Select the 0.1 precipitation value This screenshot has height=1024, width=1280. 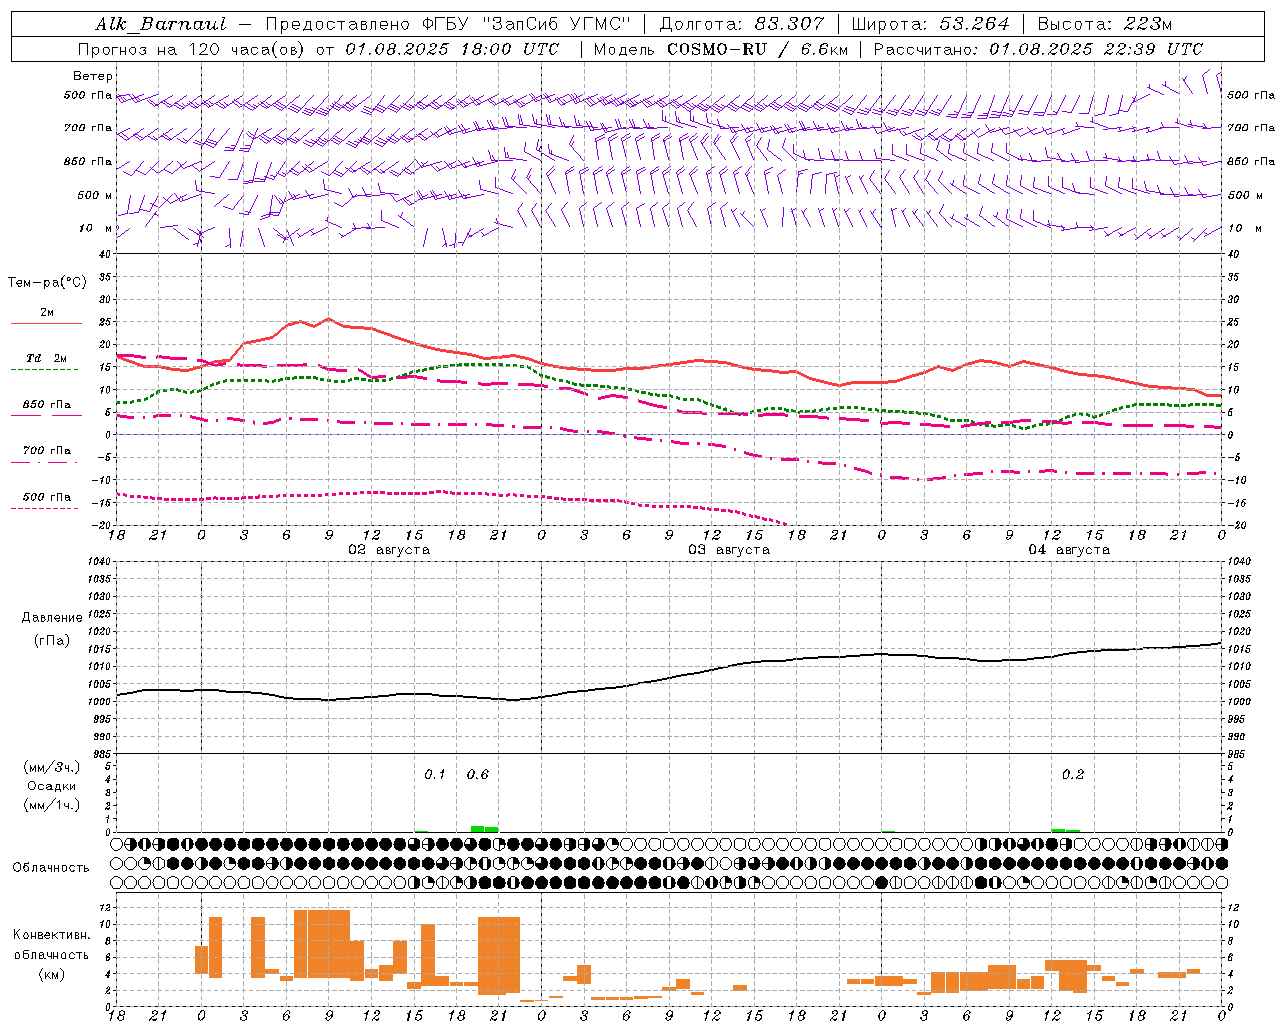pos(434,775)
